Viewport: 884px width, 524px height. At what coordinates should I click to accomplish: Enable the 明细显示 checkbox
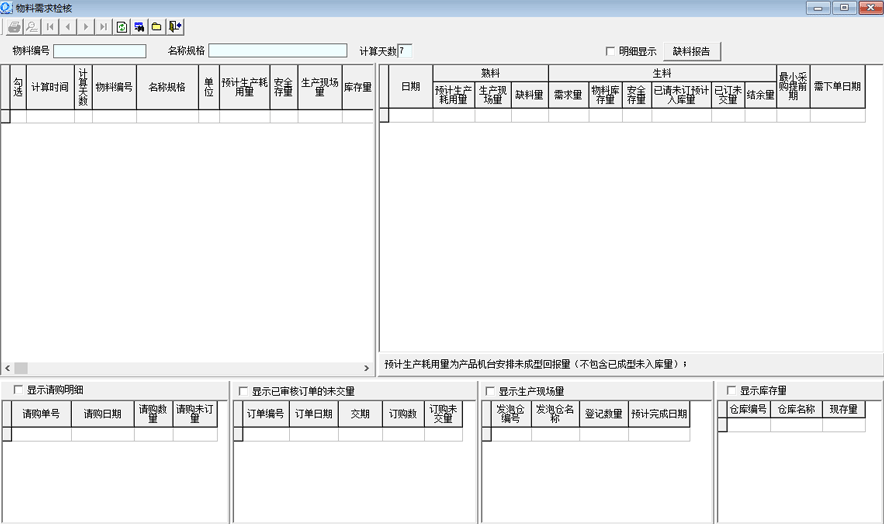(610, 51)
